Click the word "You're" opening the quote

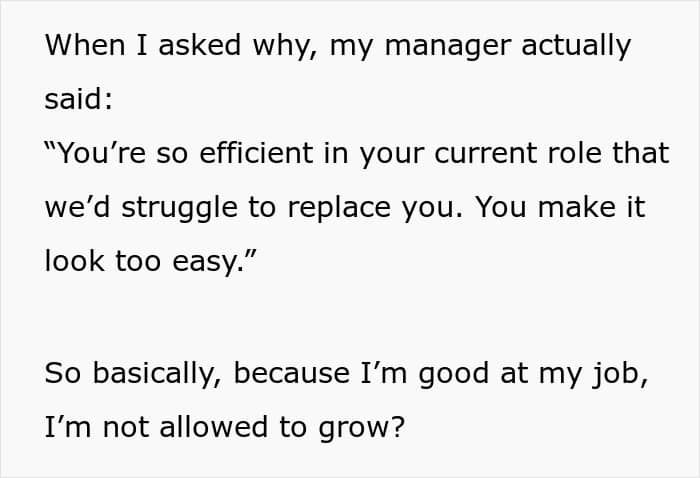tap(96, 152)
